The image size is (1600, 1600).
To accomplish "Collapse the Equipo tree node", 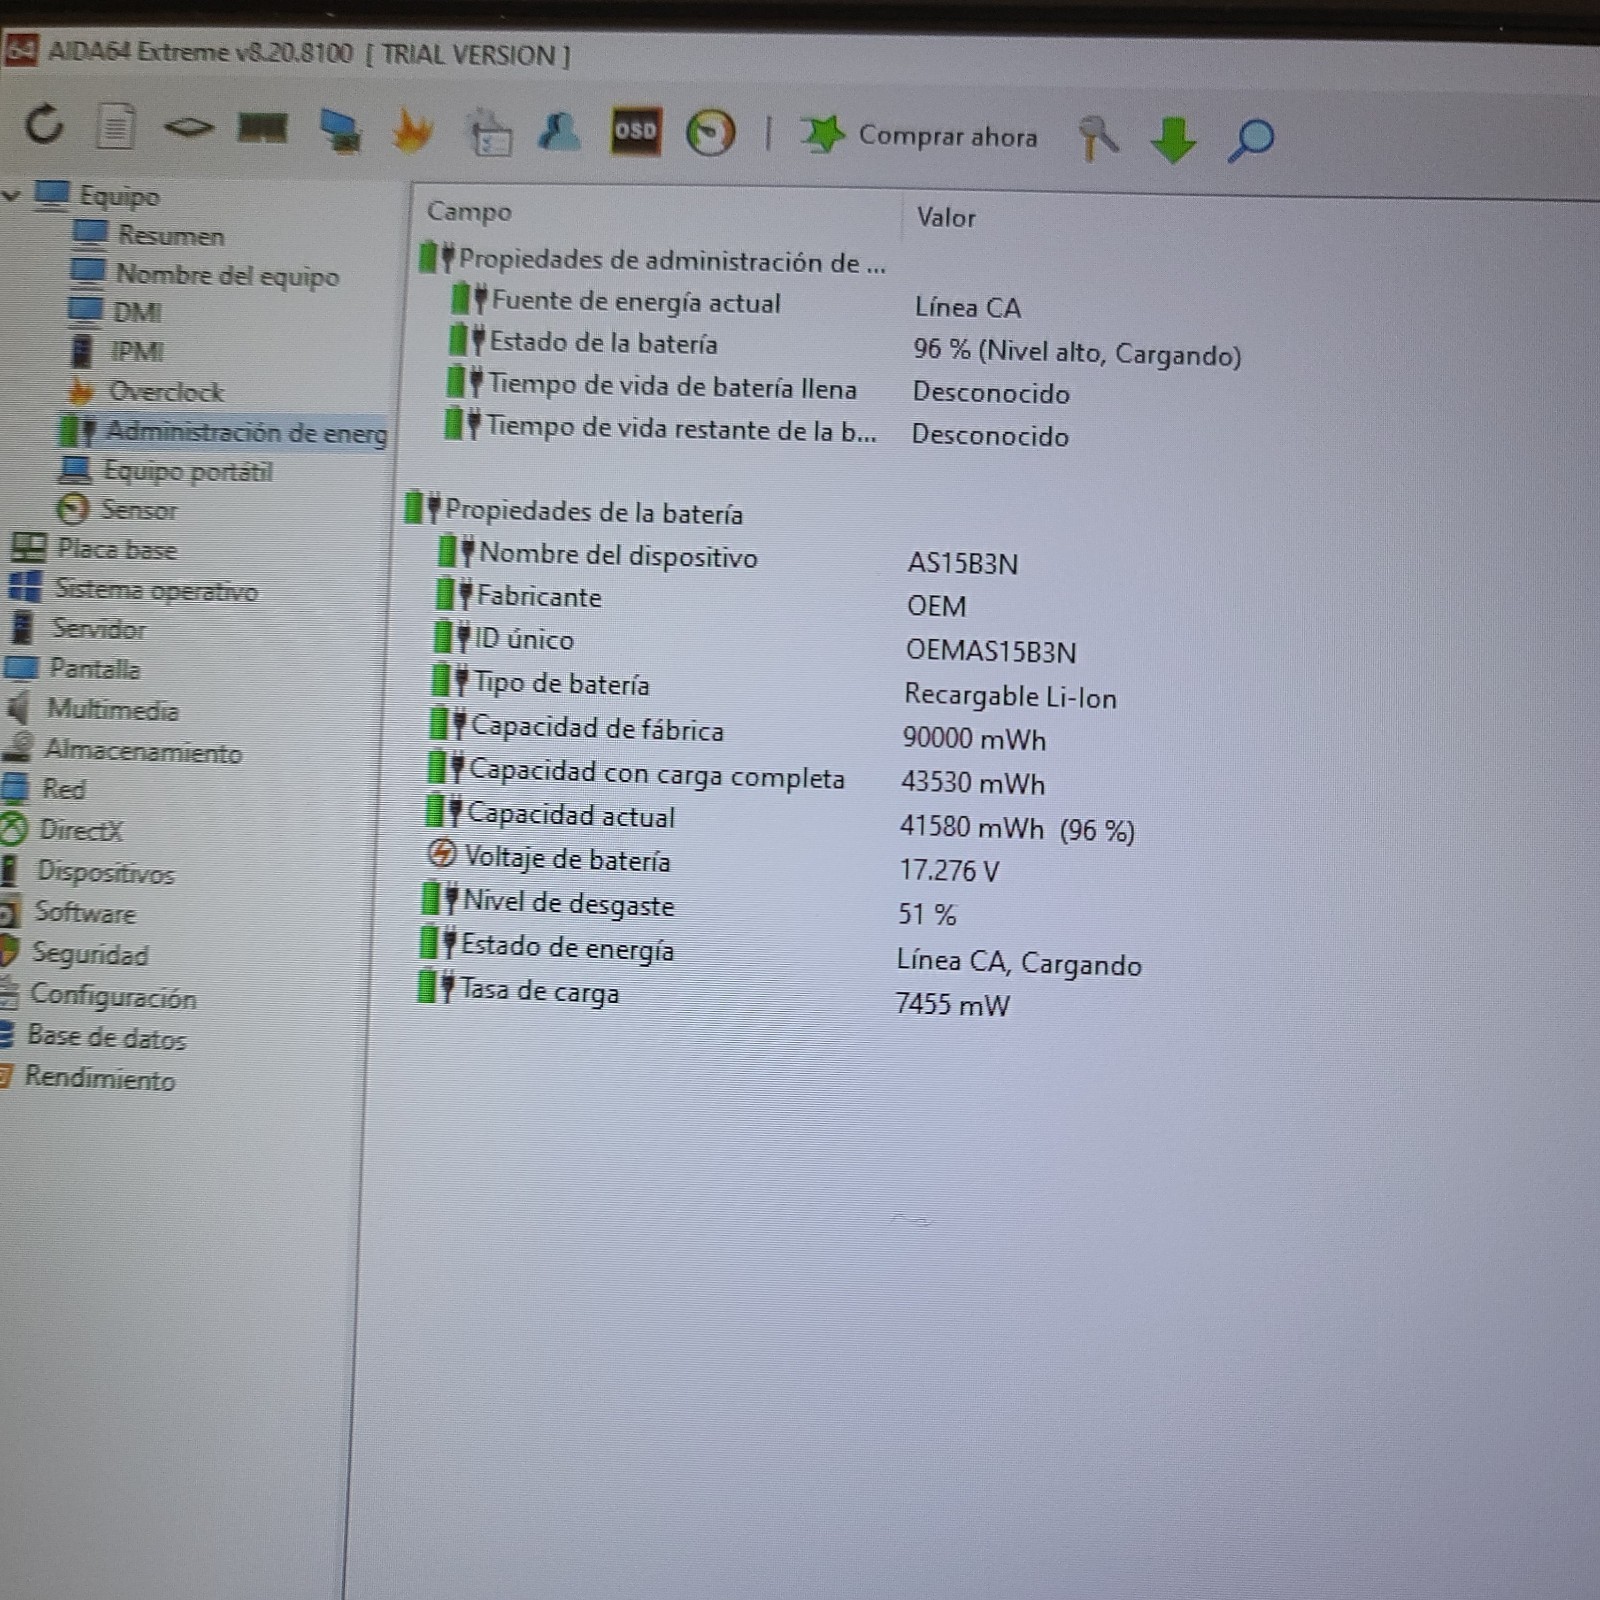I will point(12,194).
